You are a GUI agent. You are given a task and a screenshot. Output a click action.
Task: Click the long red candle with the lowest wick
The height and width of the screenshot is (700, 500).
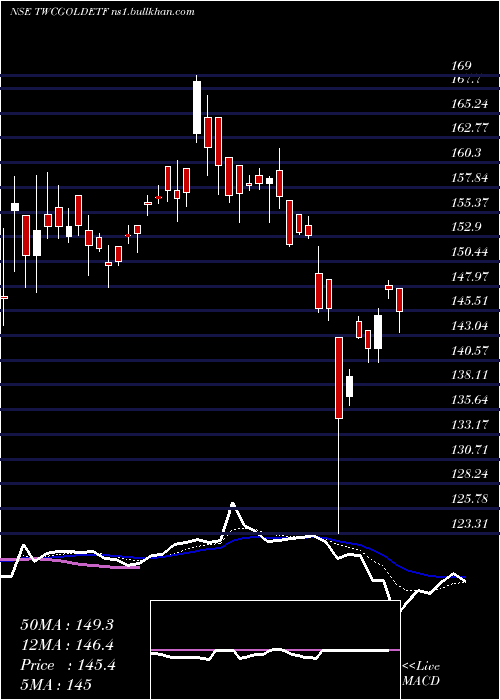(x=339, y=378)
